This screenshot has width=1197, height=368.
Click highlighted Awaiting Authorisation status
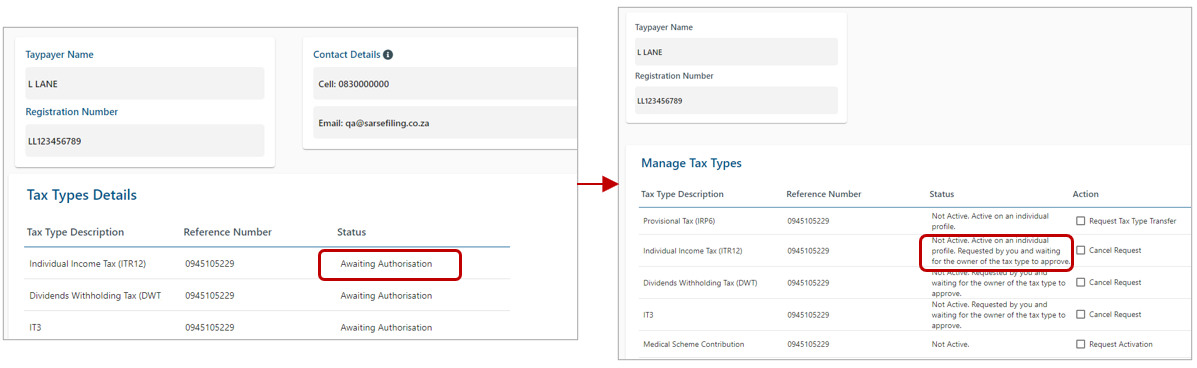[386, 264]
